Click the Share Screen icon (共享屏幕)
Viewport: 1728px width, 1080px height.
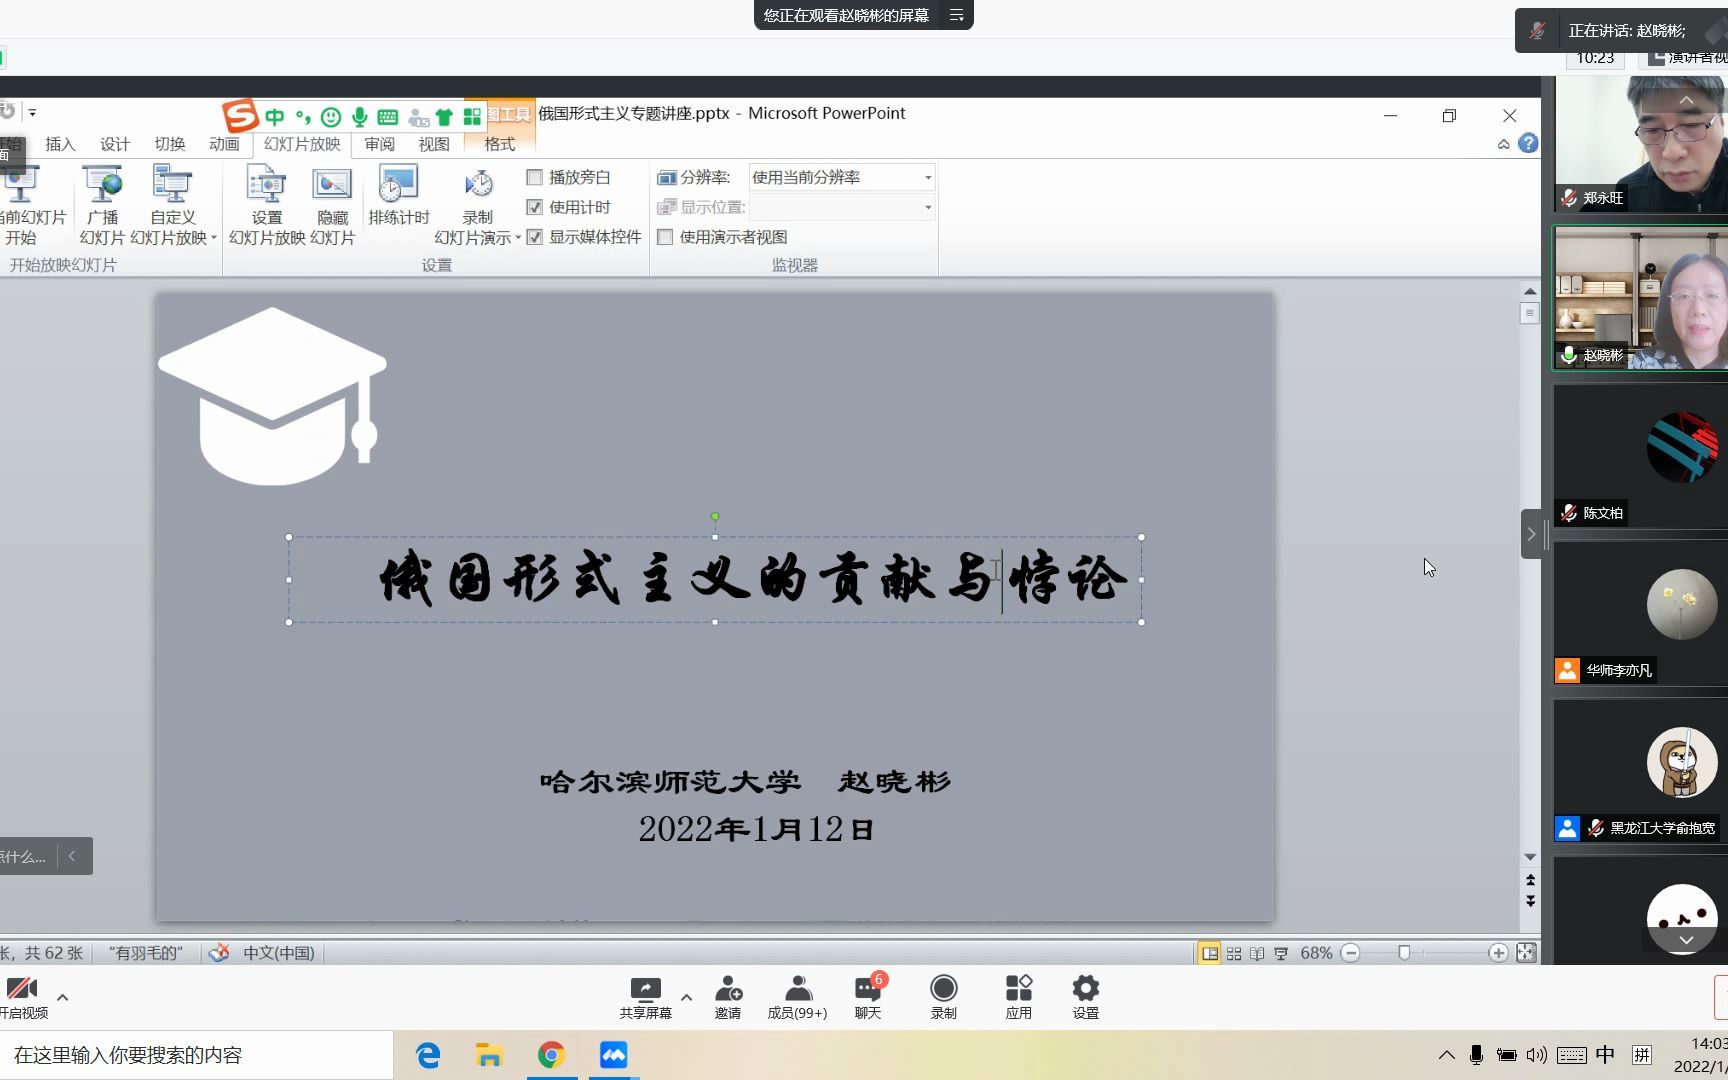[645, 997]
